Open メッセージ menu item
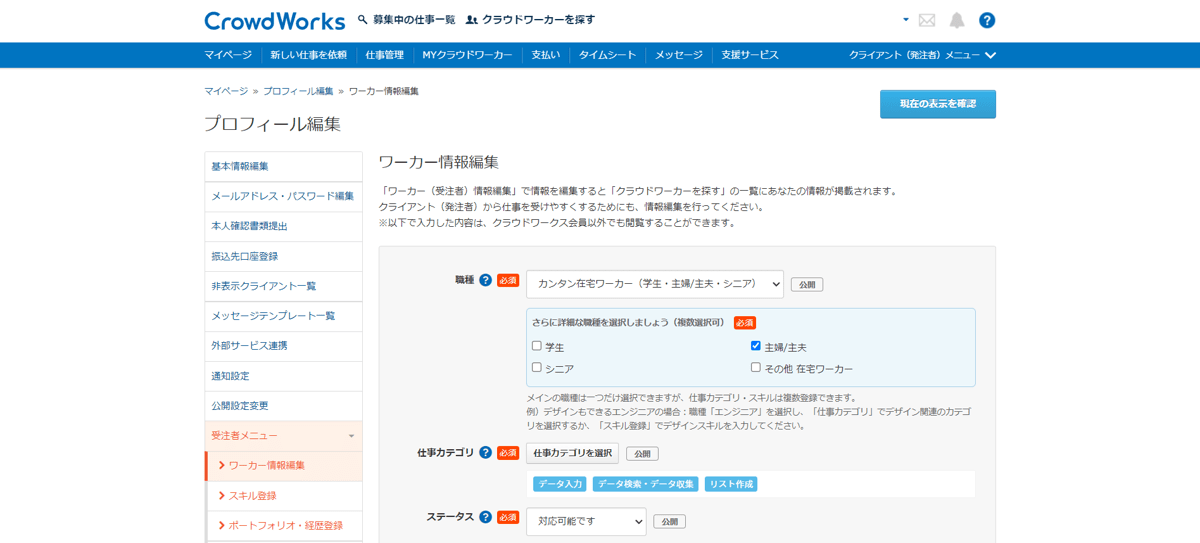 [x=679, y=55]
